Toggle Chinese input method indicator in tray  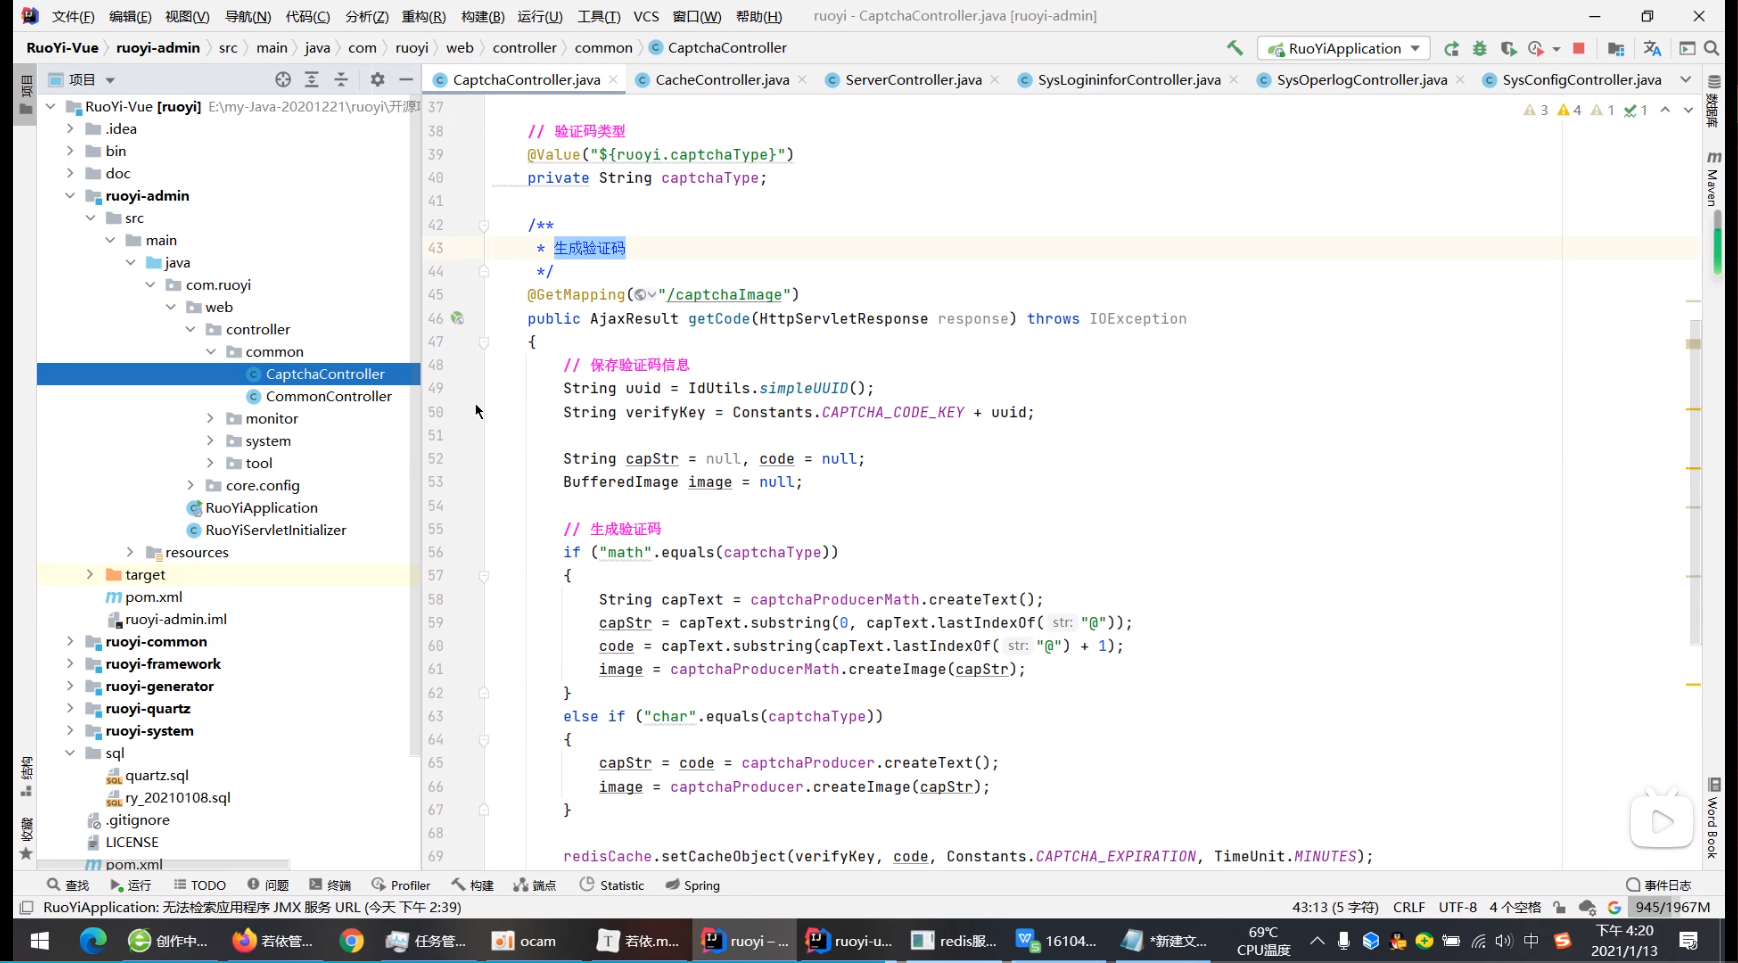coord(1531,940)
